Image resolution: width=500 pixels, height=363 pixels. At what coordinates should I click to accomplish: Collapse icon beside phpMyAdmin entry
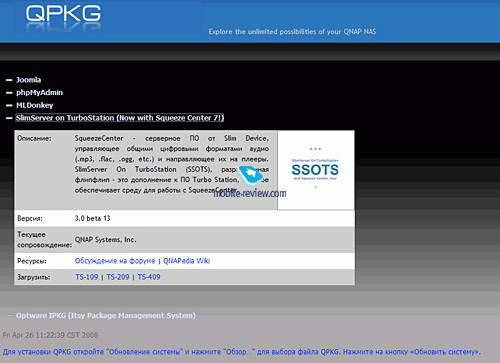coord(9,93)
